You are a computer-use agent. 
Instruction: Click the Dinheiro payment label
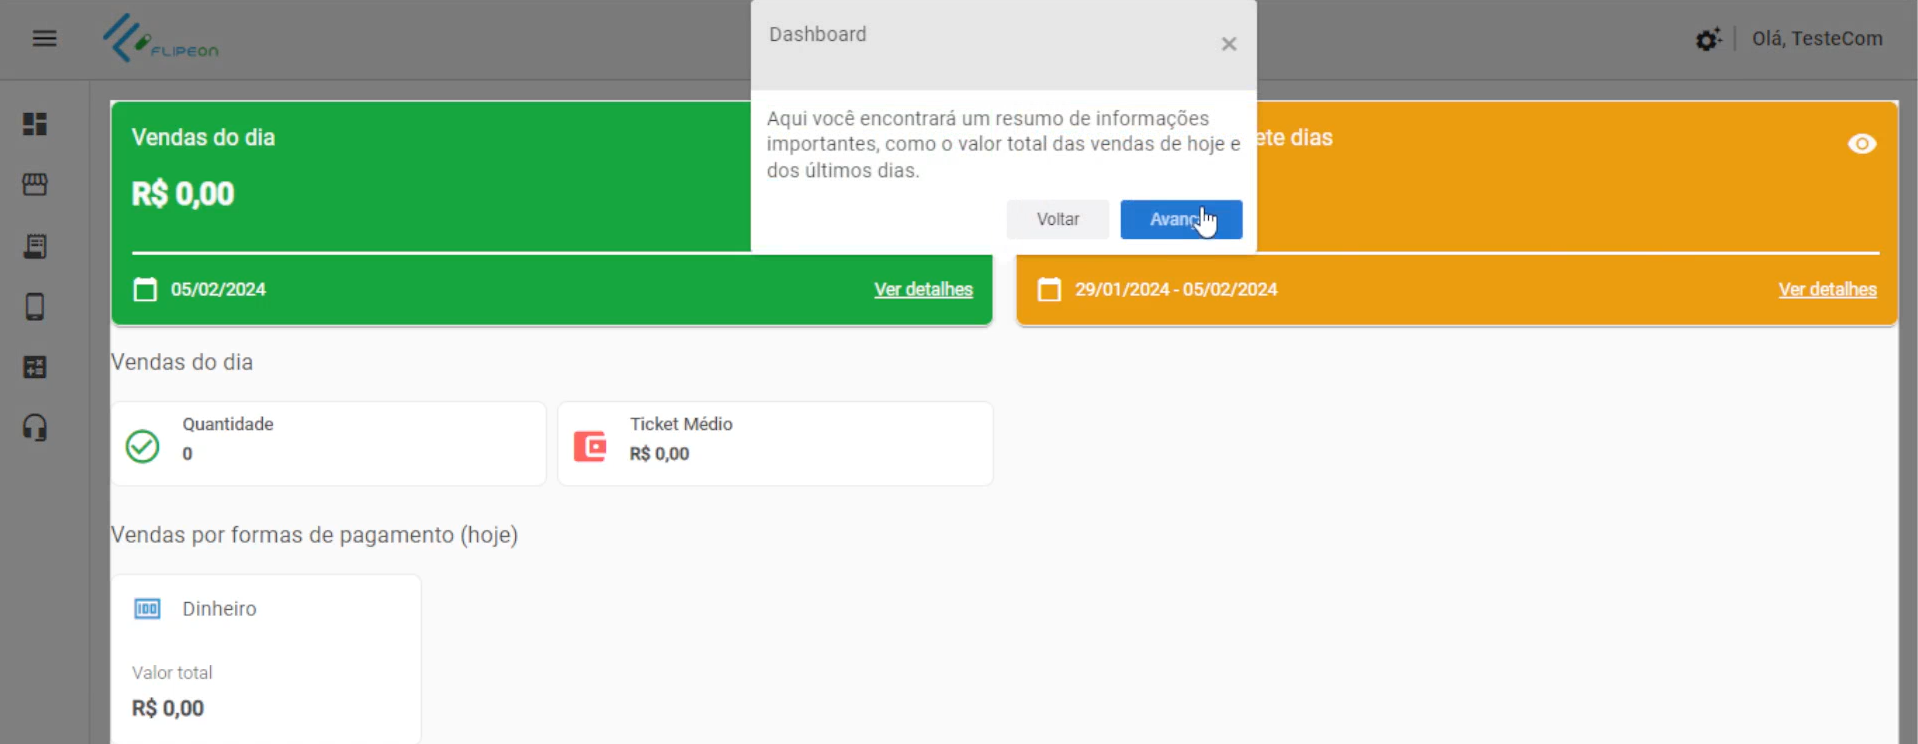pos(219,609)
